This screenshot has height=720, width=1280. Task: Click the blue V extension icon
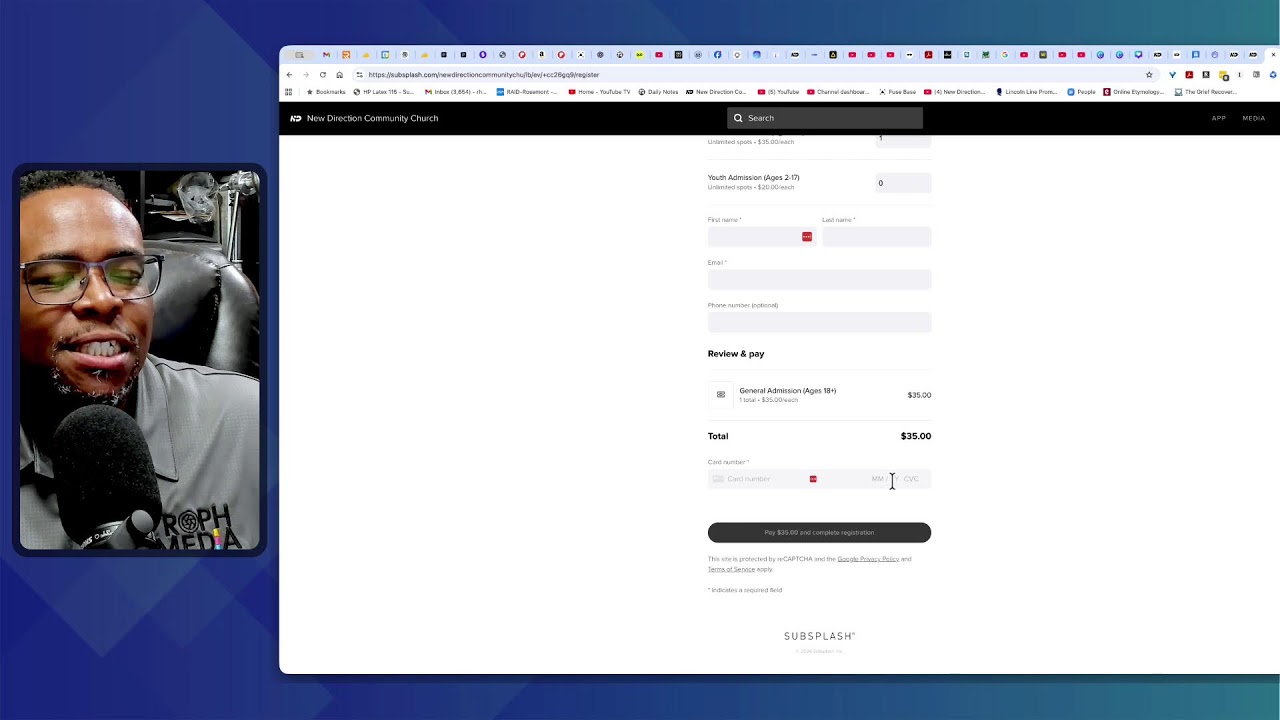click(x=1172, y=75)
